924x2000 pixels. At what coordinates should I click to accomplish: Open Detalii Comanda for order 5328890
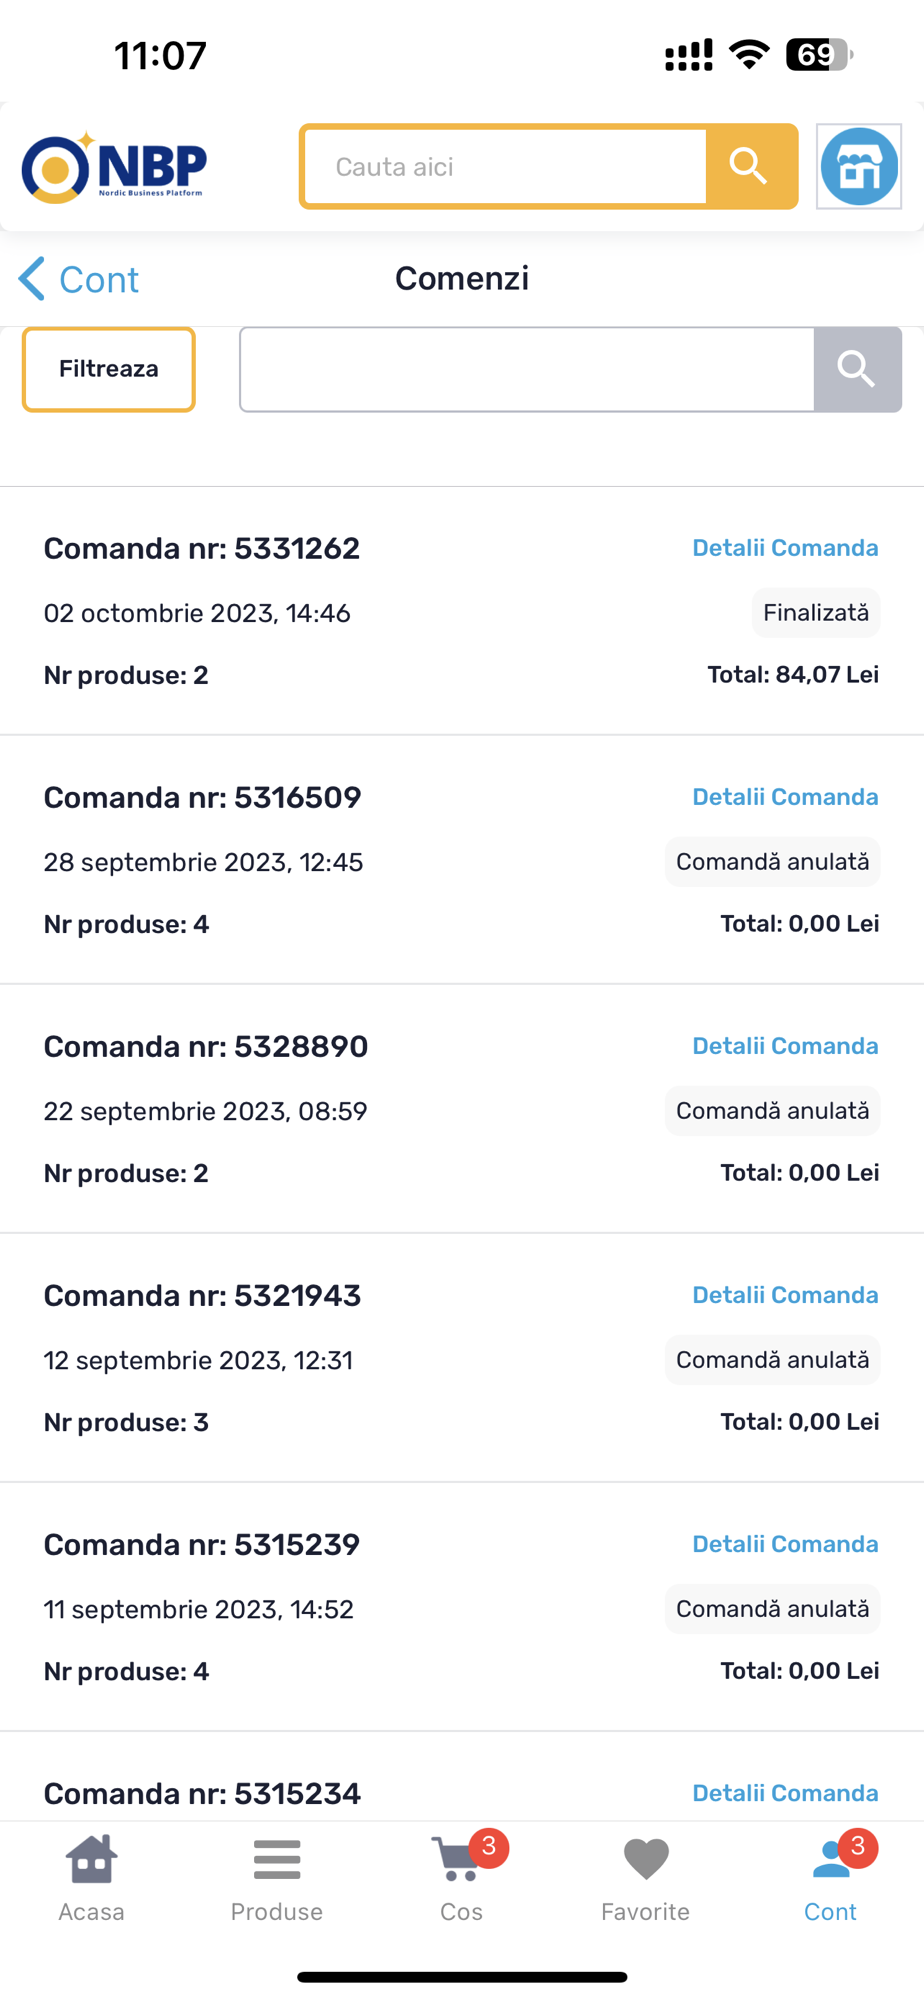(785, 1046)
